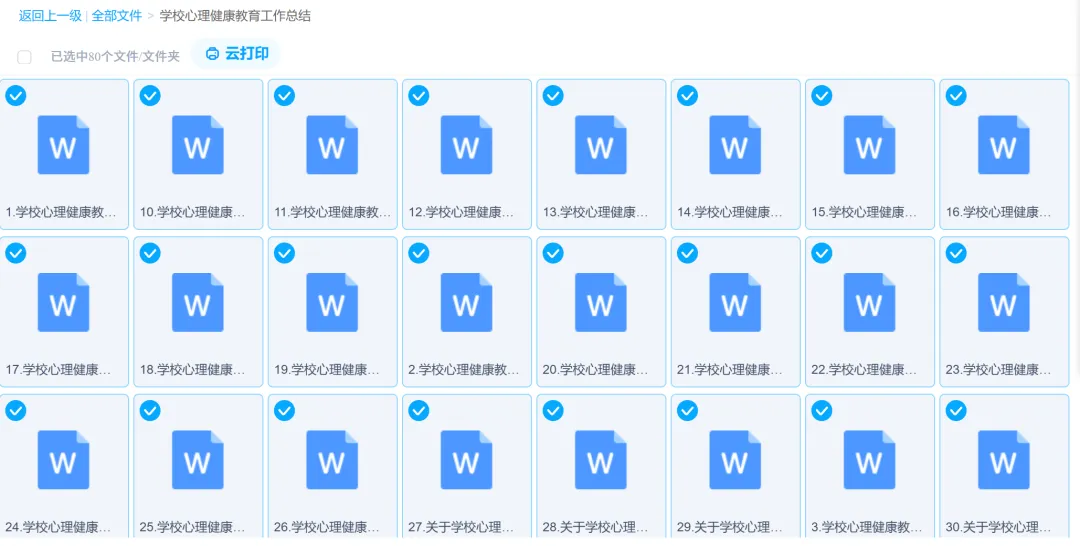Open Word icon of file 12.学校心理健康
Screen dimensions: 1080x546
pyautogui.click(x=466, y=145)
